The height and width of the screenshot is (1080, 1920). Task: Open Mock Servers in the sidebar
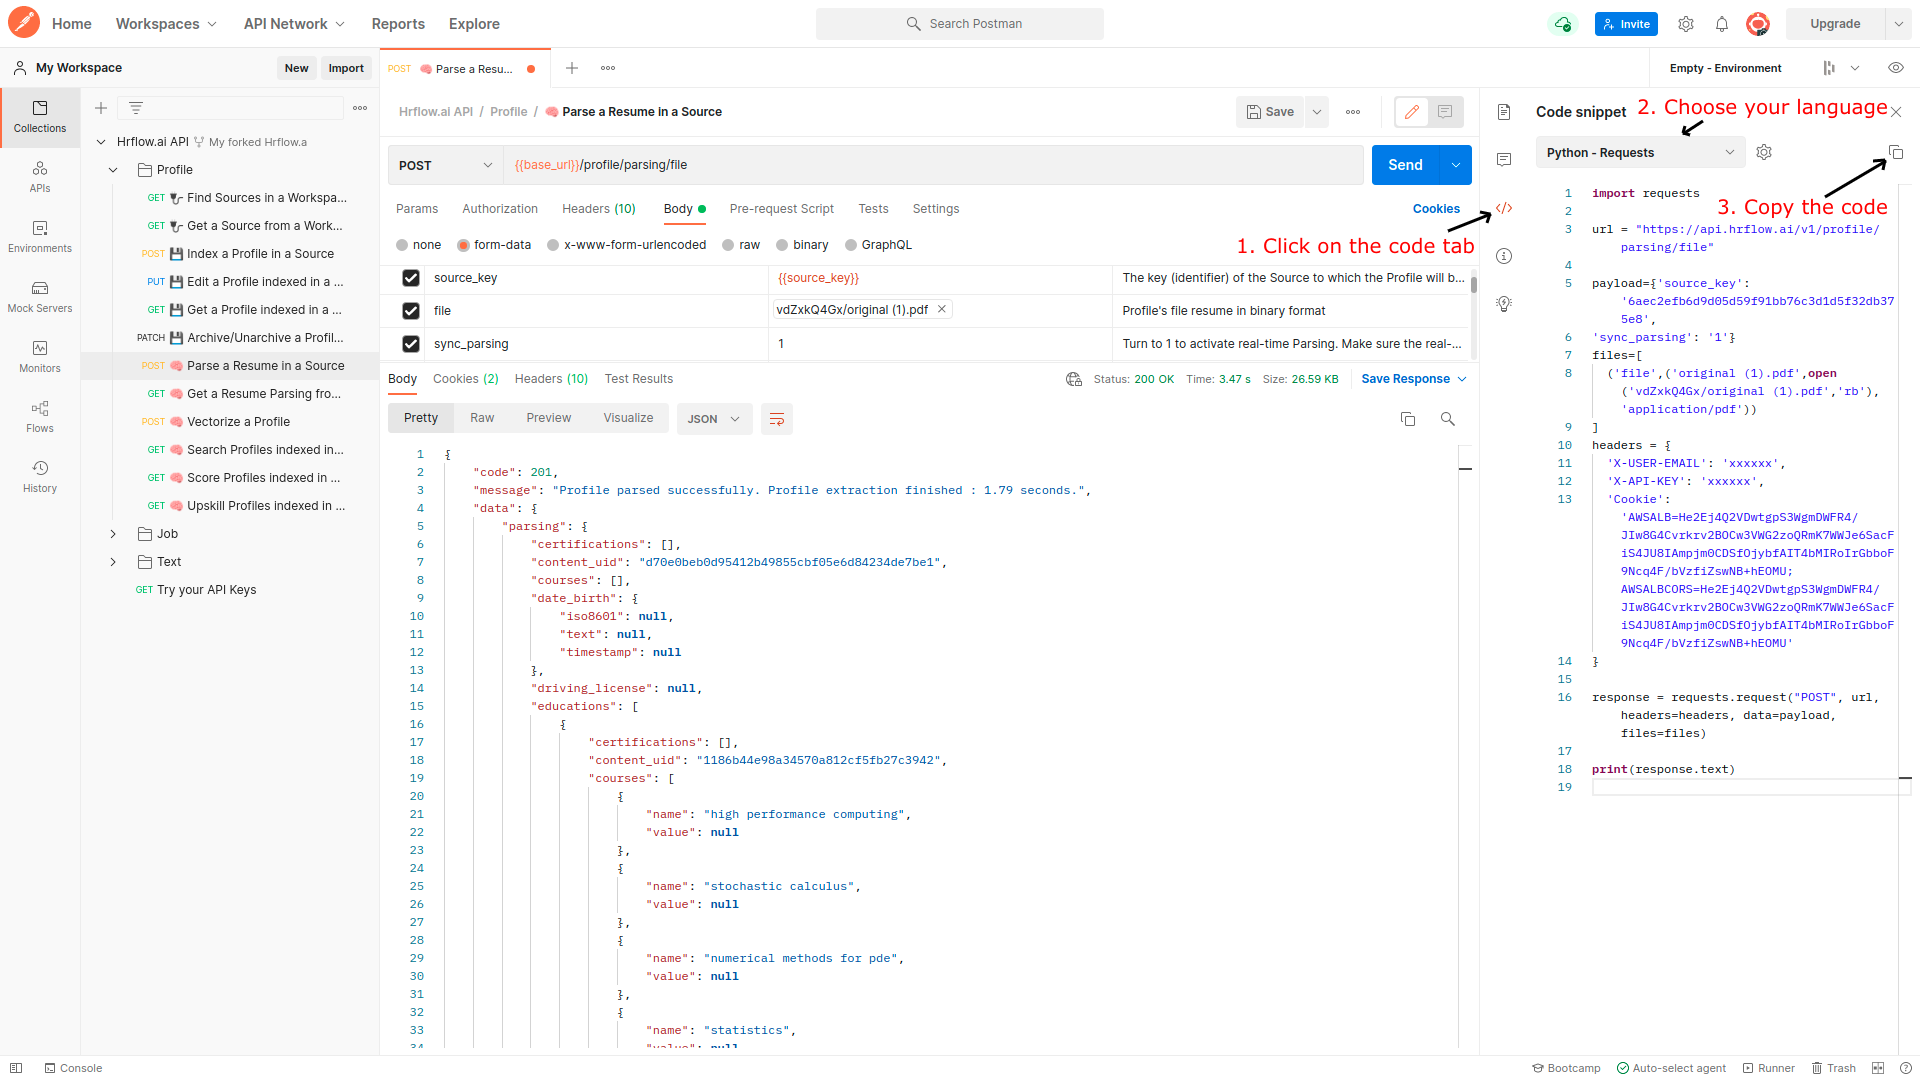tap(40, 296)
